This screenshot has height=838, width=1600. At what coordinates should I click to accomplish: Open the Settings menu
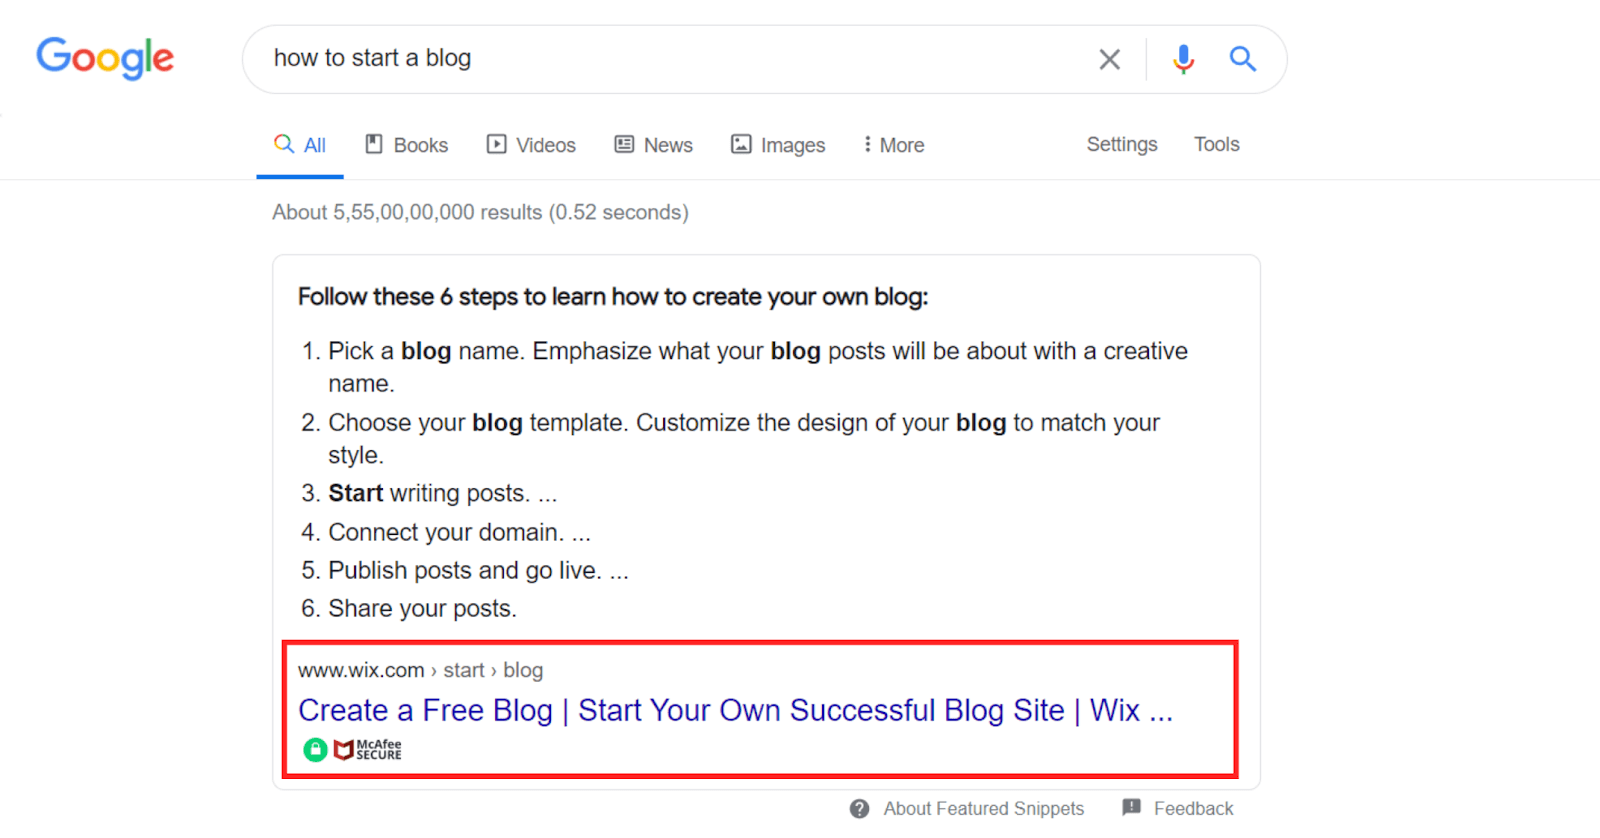click(1121, 144)
